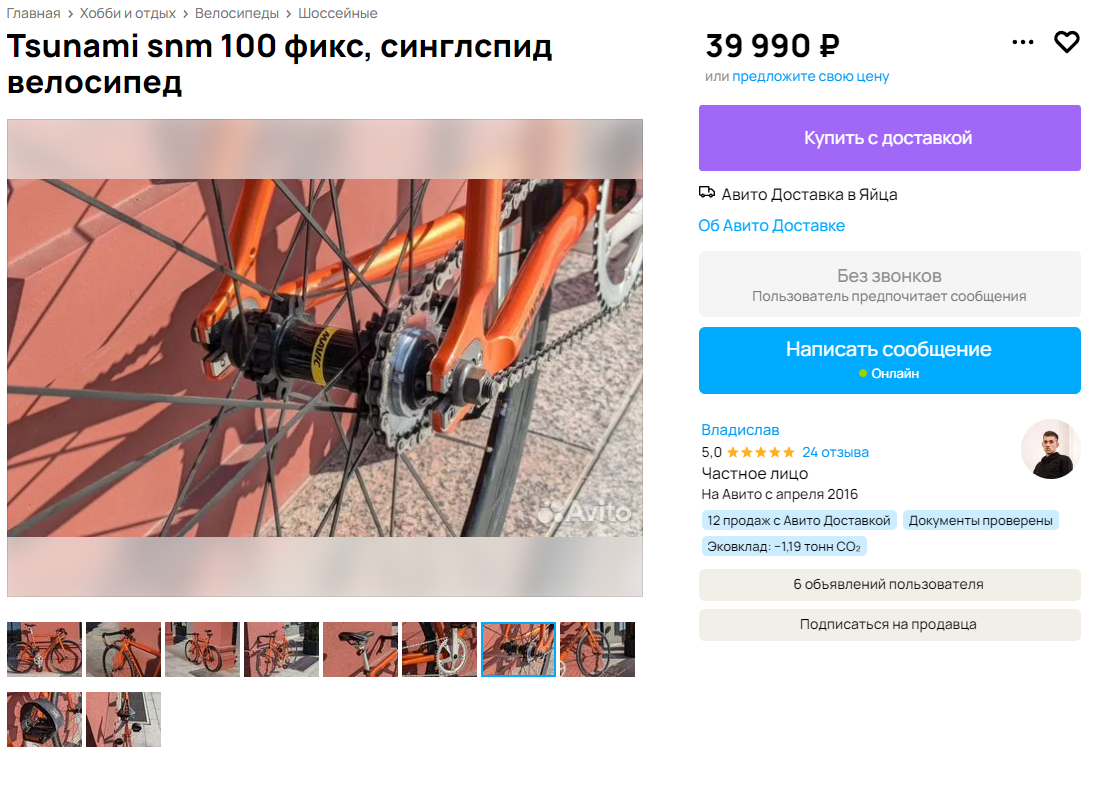Click Подписаться на продавца button
1095x796 pixels.
pyautogui.click(x=890, y=625)
